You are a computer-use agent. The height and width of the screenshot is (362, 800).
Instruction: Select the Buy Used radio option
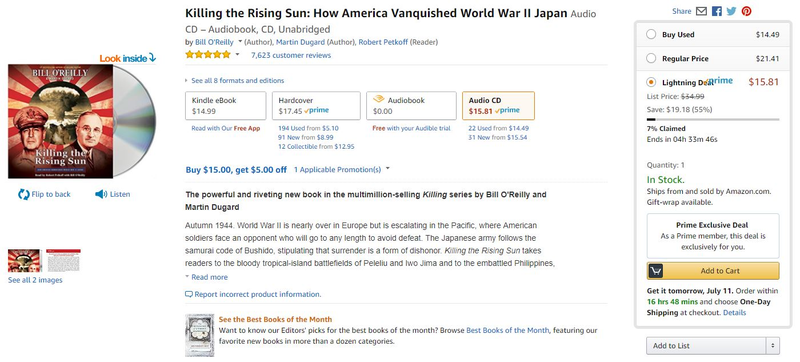651,34
